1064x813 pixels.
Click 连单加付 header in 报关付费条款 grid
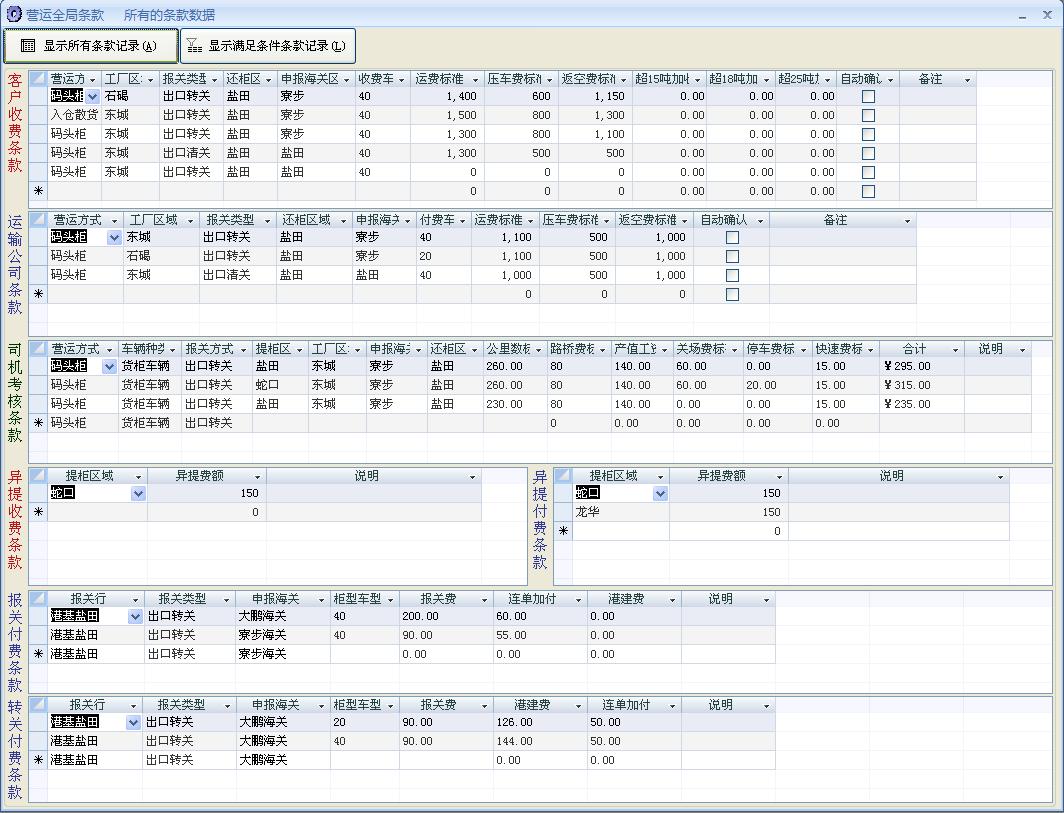(539, 599)
